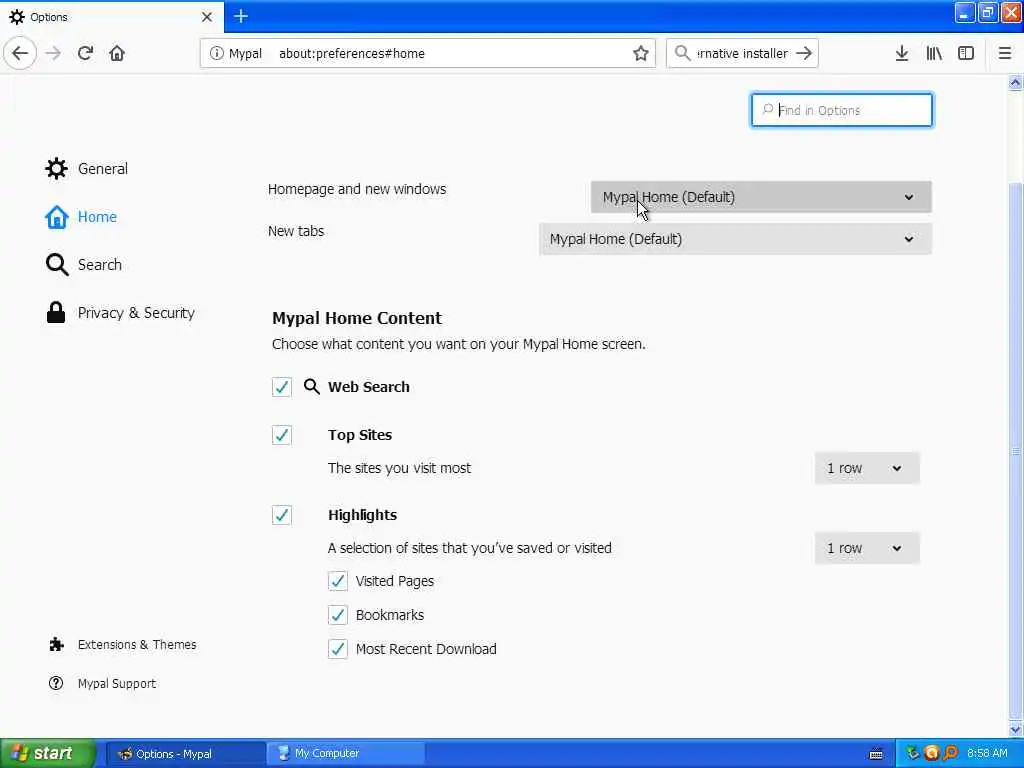The image size is (1024, 768).
Task: Click the vertical scrollbar thumb
Action: point(1016,449)
